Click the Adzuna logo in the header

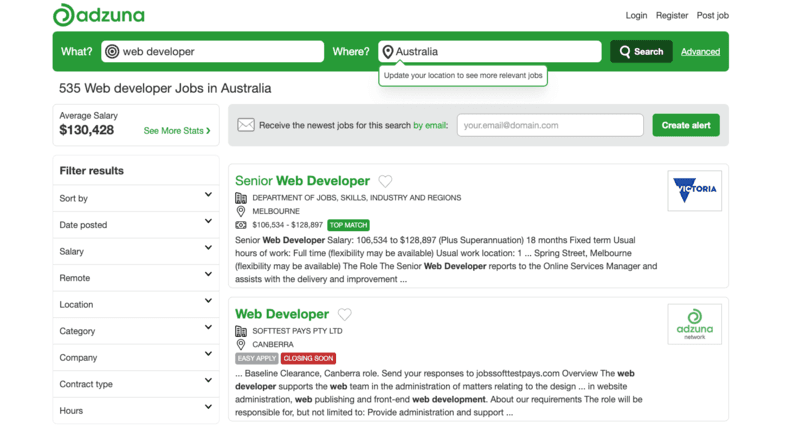(99, 15)
